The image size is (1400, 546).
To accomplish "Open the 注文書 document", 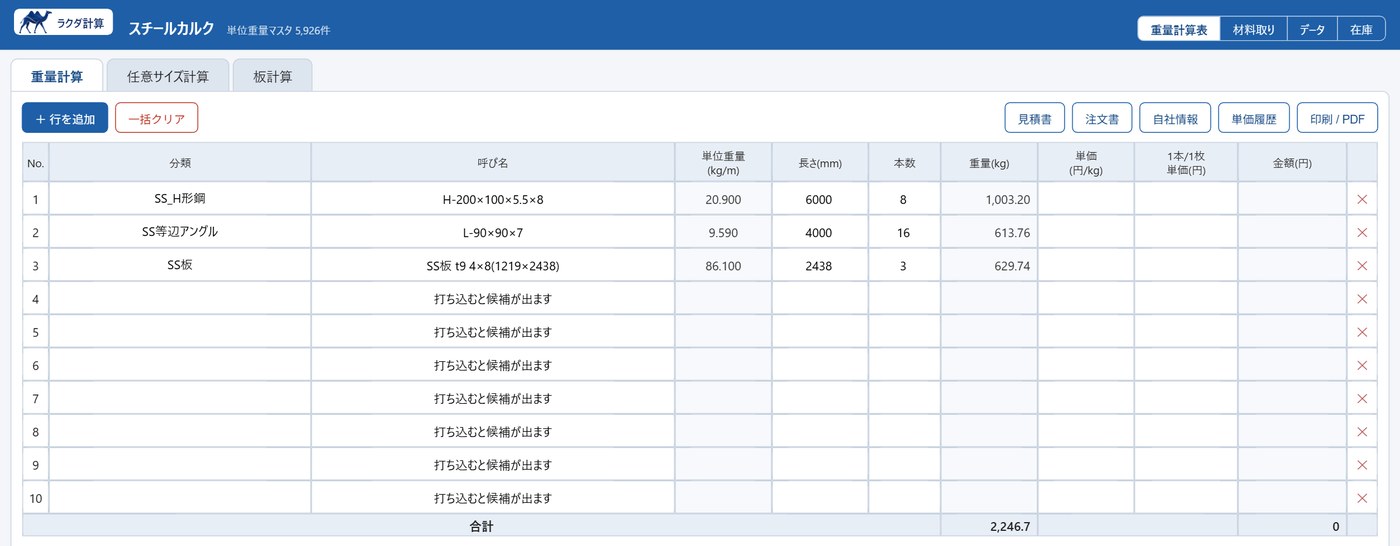I will (1101, 118).
